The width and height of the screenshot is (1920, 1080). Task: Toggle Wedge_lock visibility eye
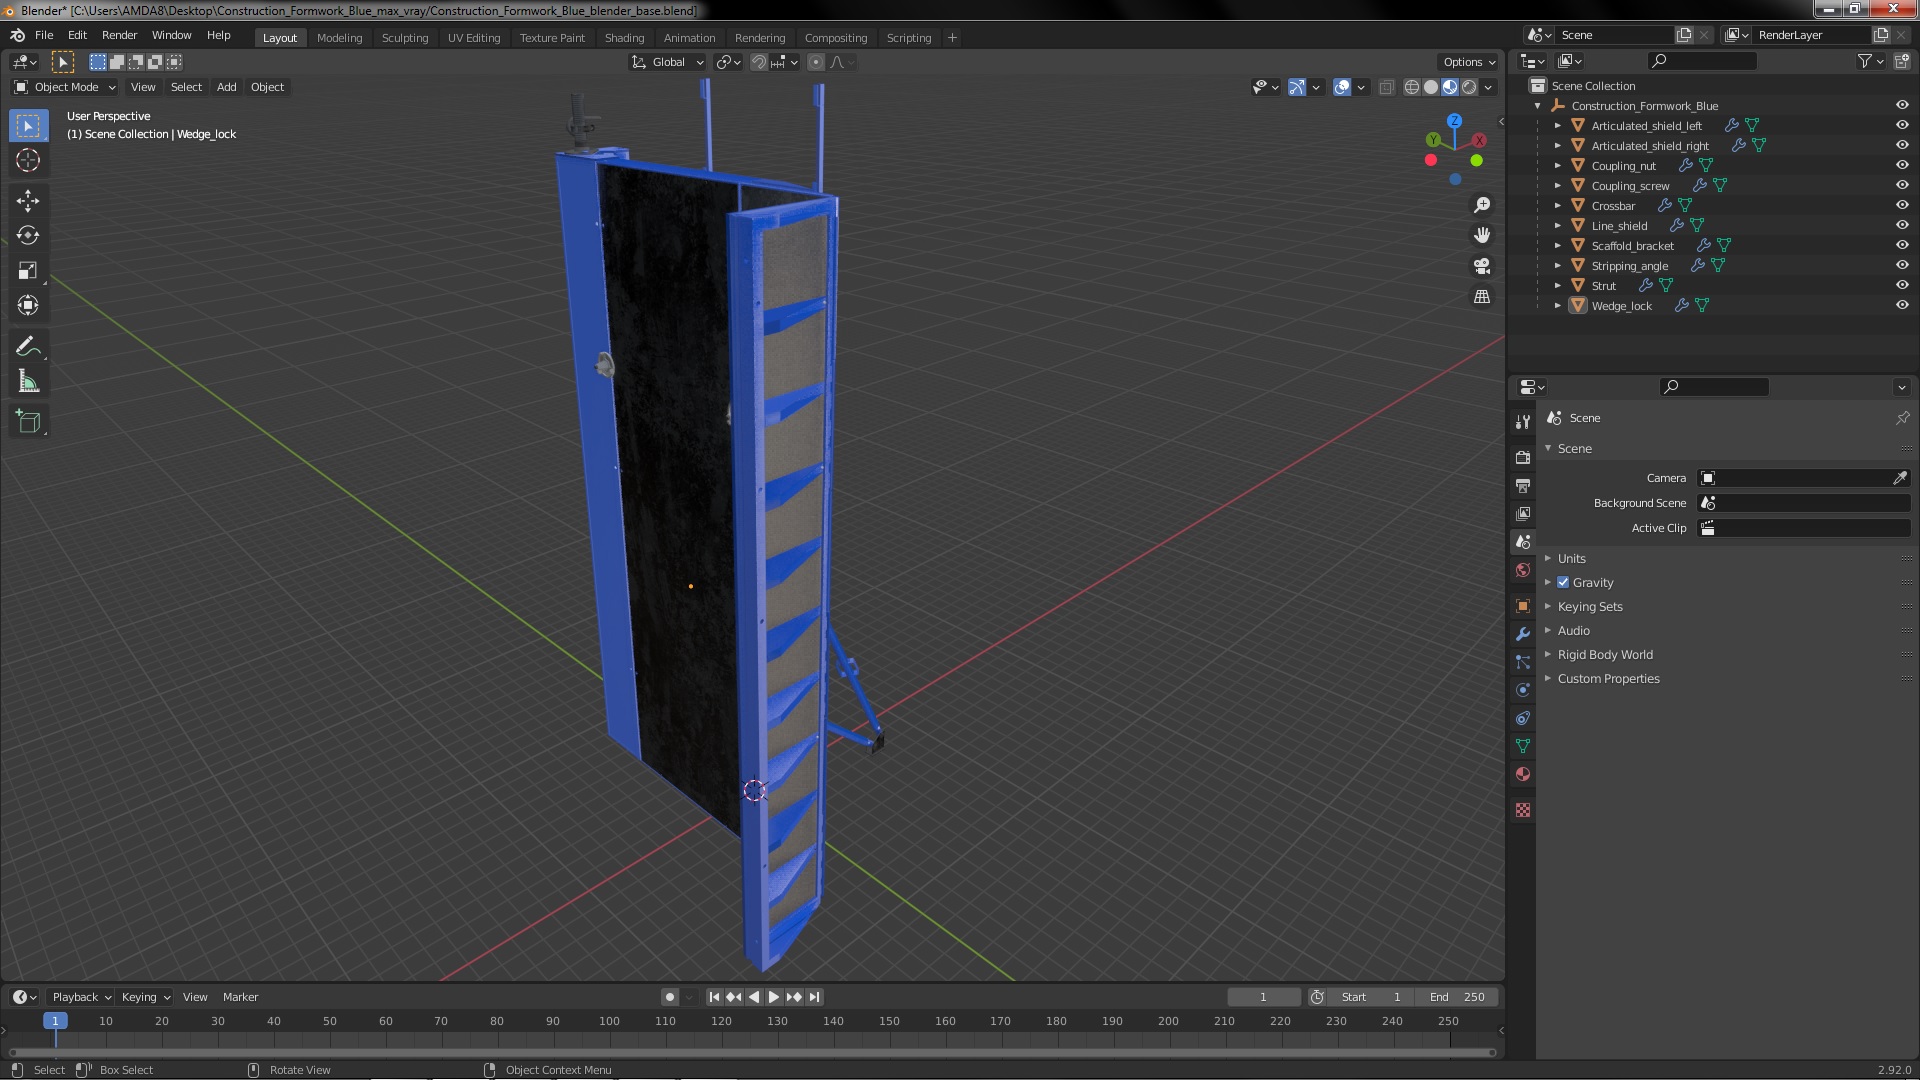point(1902,305)
